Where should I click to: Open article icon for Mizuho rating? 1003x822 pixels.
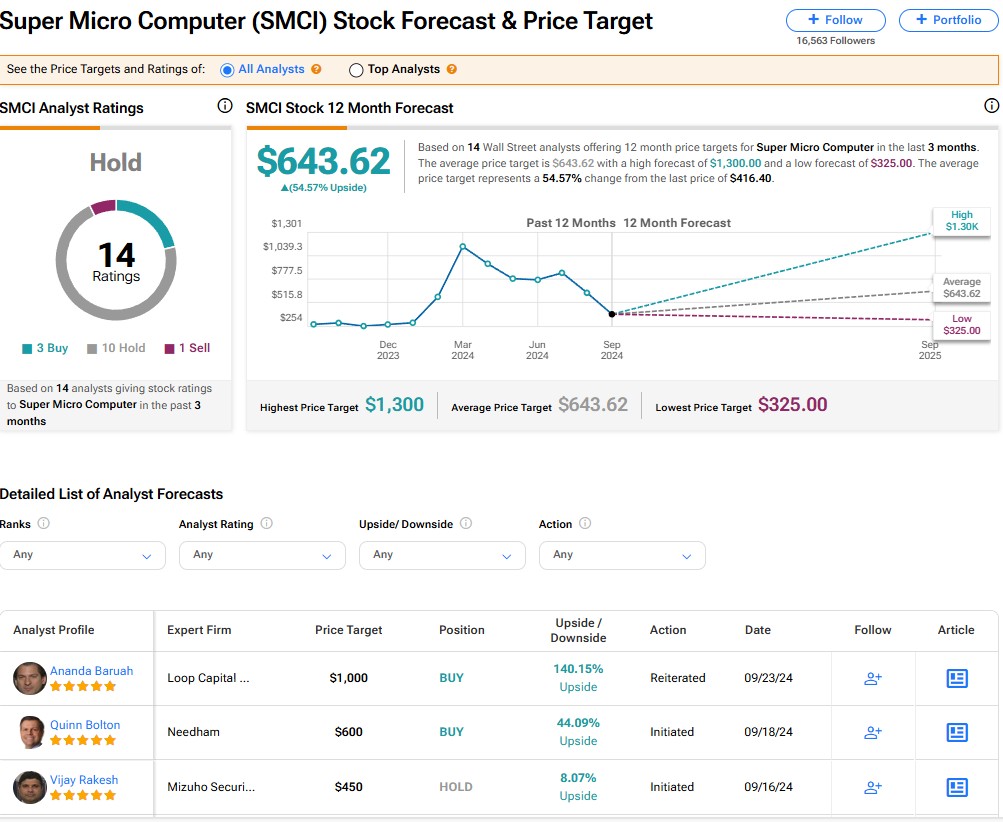click(956, 787)
